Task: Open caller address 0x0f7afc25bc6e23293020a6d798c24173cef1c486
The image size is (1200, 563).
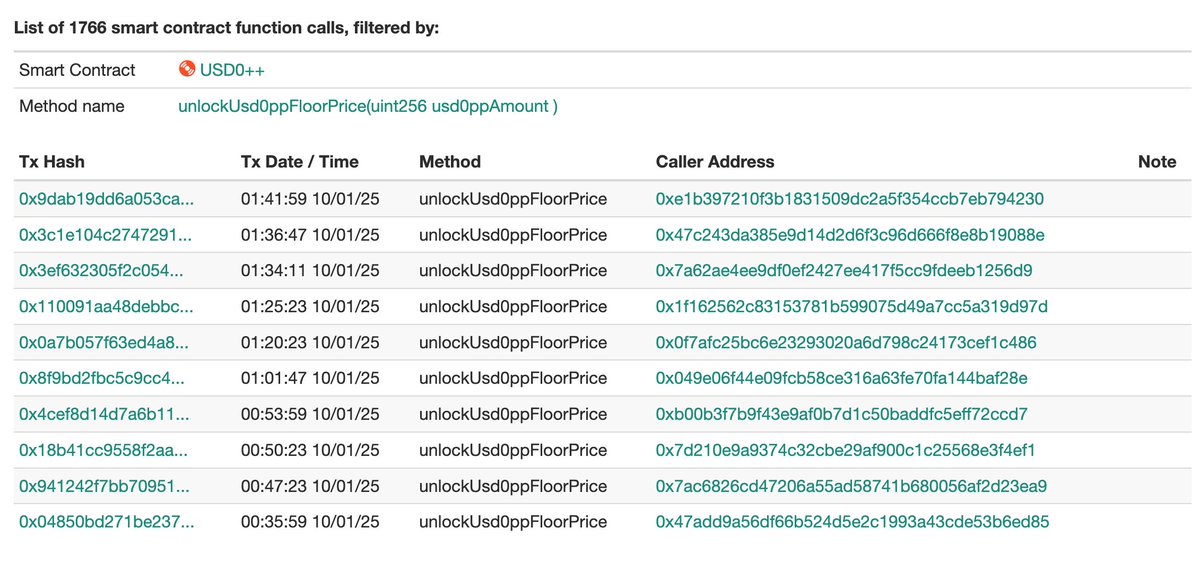Action: tap(846, 342)
